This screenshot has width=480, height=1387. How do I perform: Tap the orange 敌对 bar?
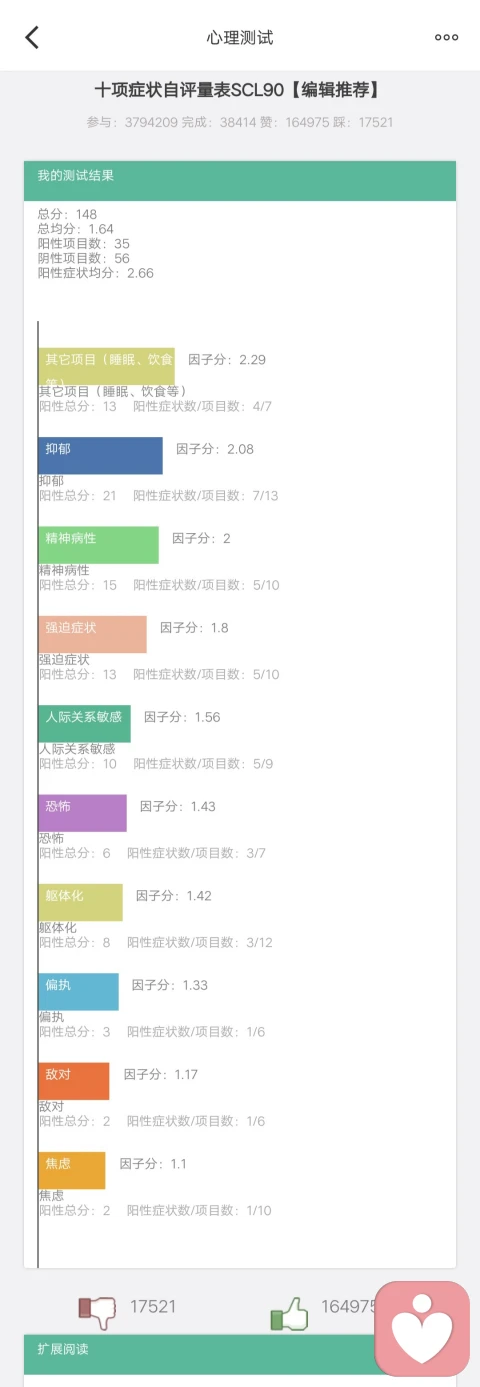click(73, 1081)
